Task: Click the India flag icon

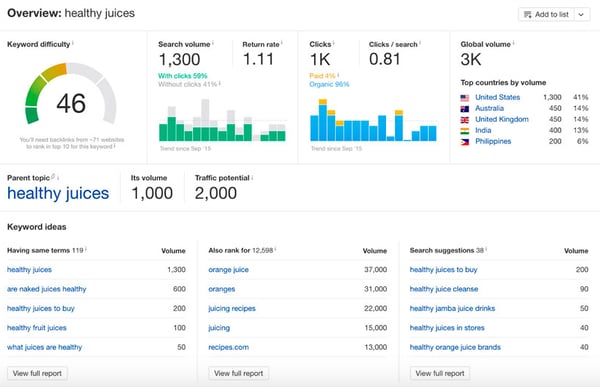Action: click(x=465, y=131)
